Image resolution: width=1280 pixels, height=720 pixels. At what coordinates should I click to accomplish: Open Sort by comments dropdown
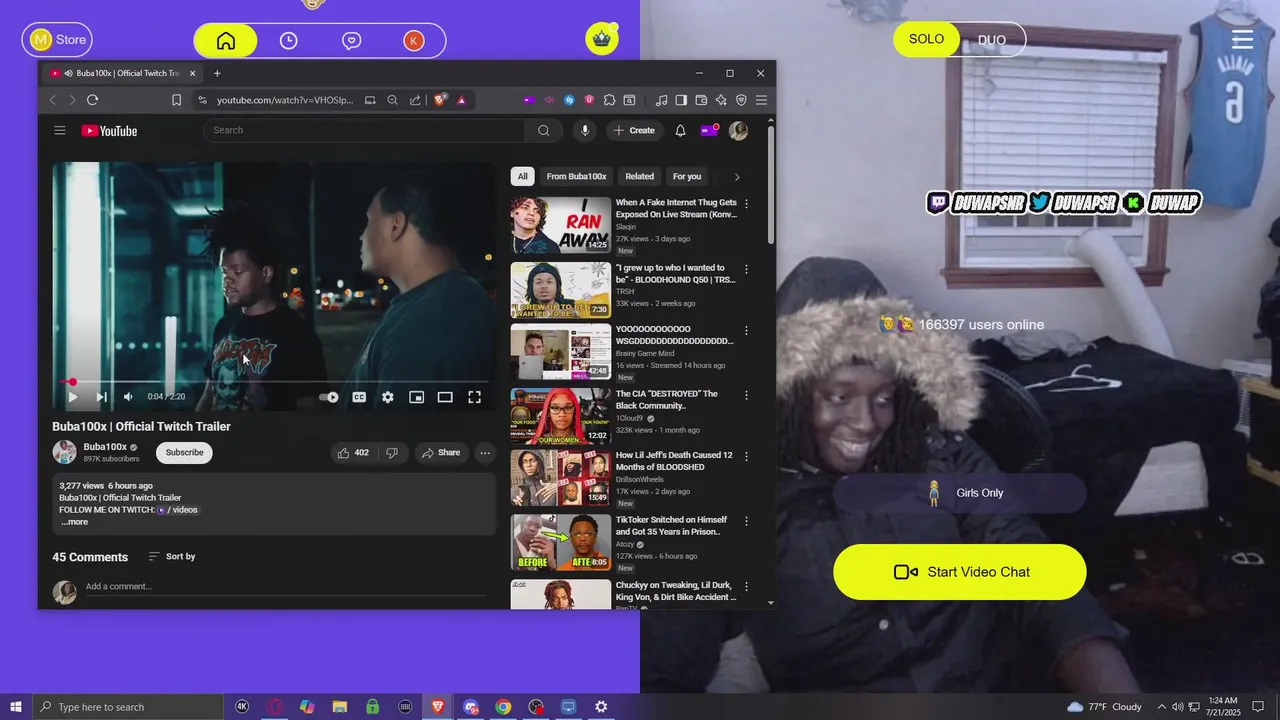pos(171,556)
